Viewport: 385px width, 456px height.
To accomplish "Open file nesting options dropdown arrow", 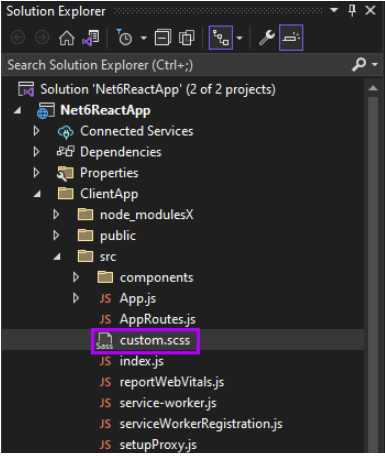I will tap(239, 38).
